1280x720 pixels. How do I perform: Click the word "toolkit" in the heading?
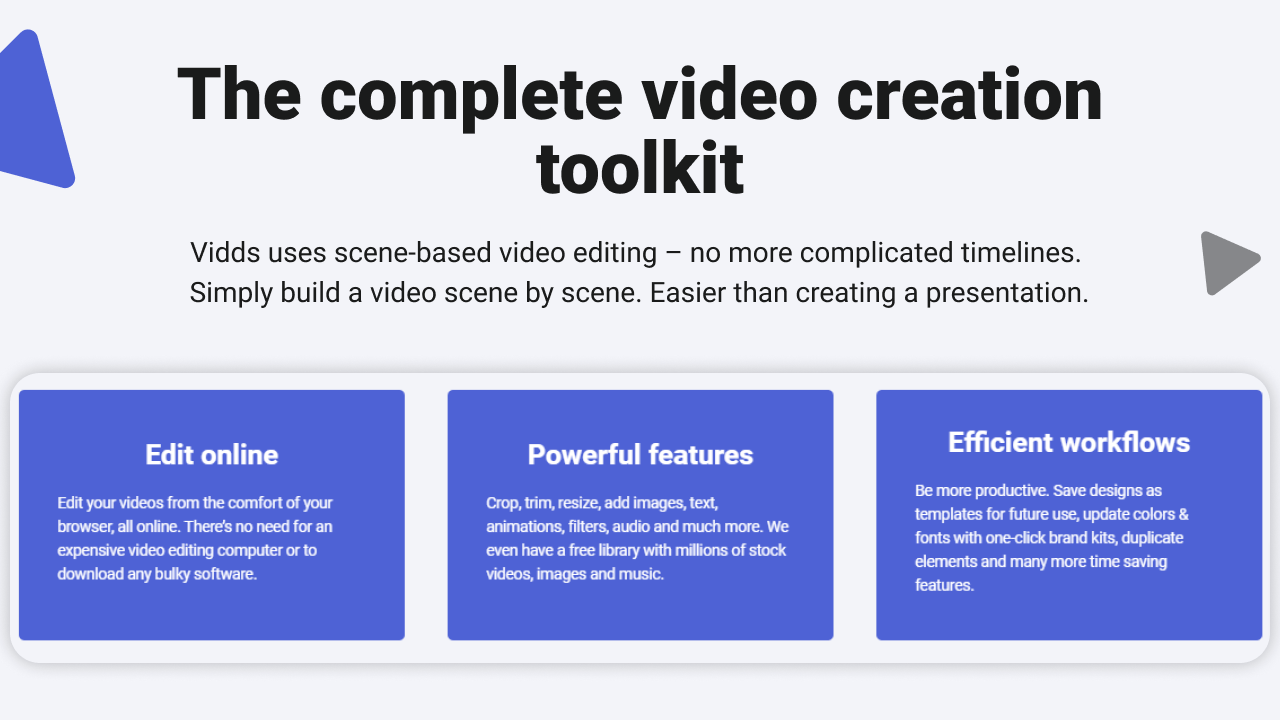click(640, 169)
